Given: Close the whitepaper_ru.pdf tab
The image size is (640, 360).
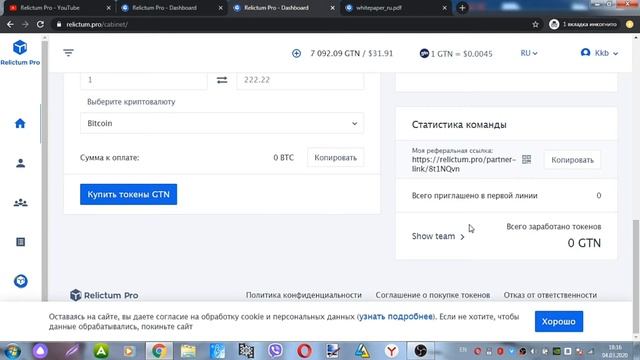Looking at the screenshot, I should (444, 8).
